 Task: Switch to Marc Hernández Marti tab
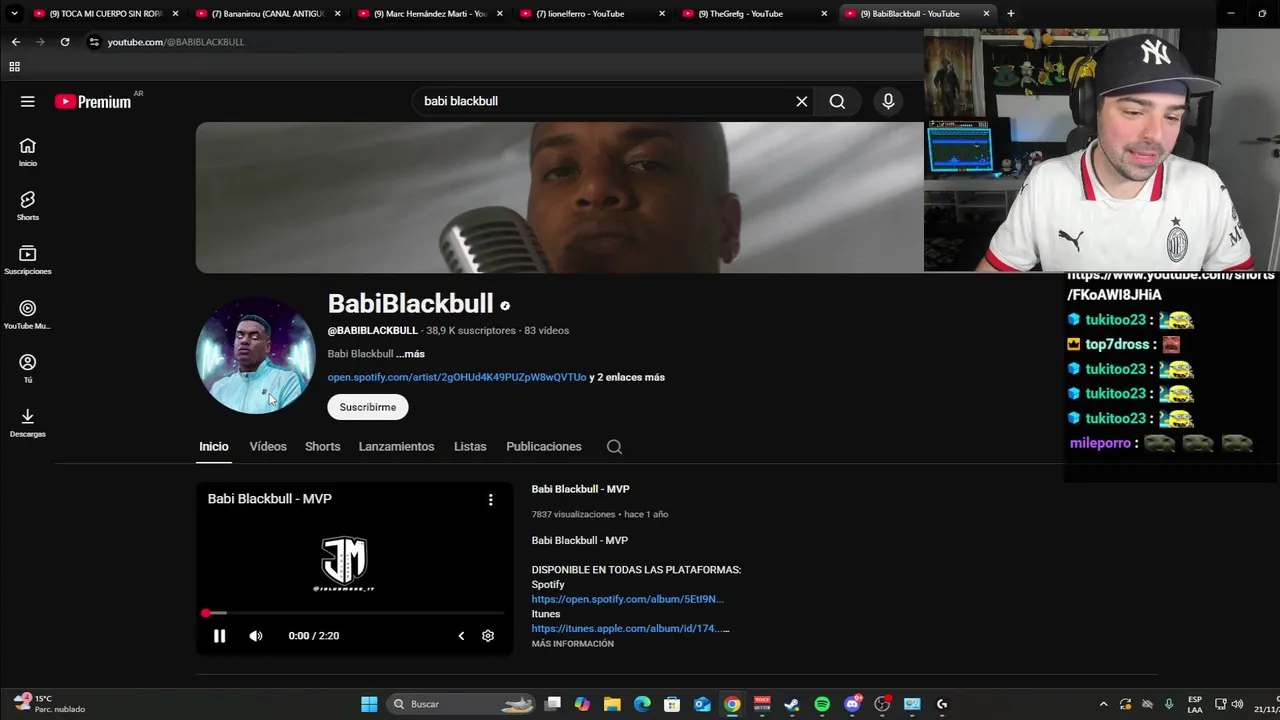[x=428, y=14]
